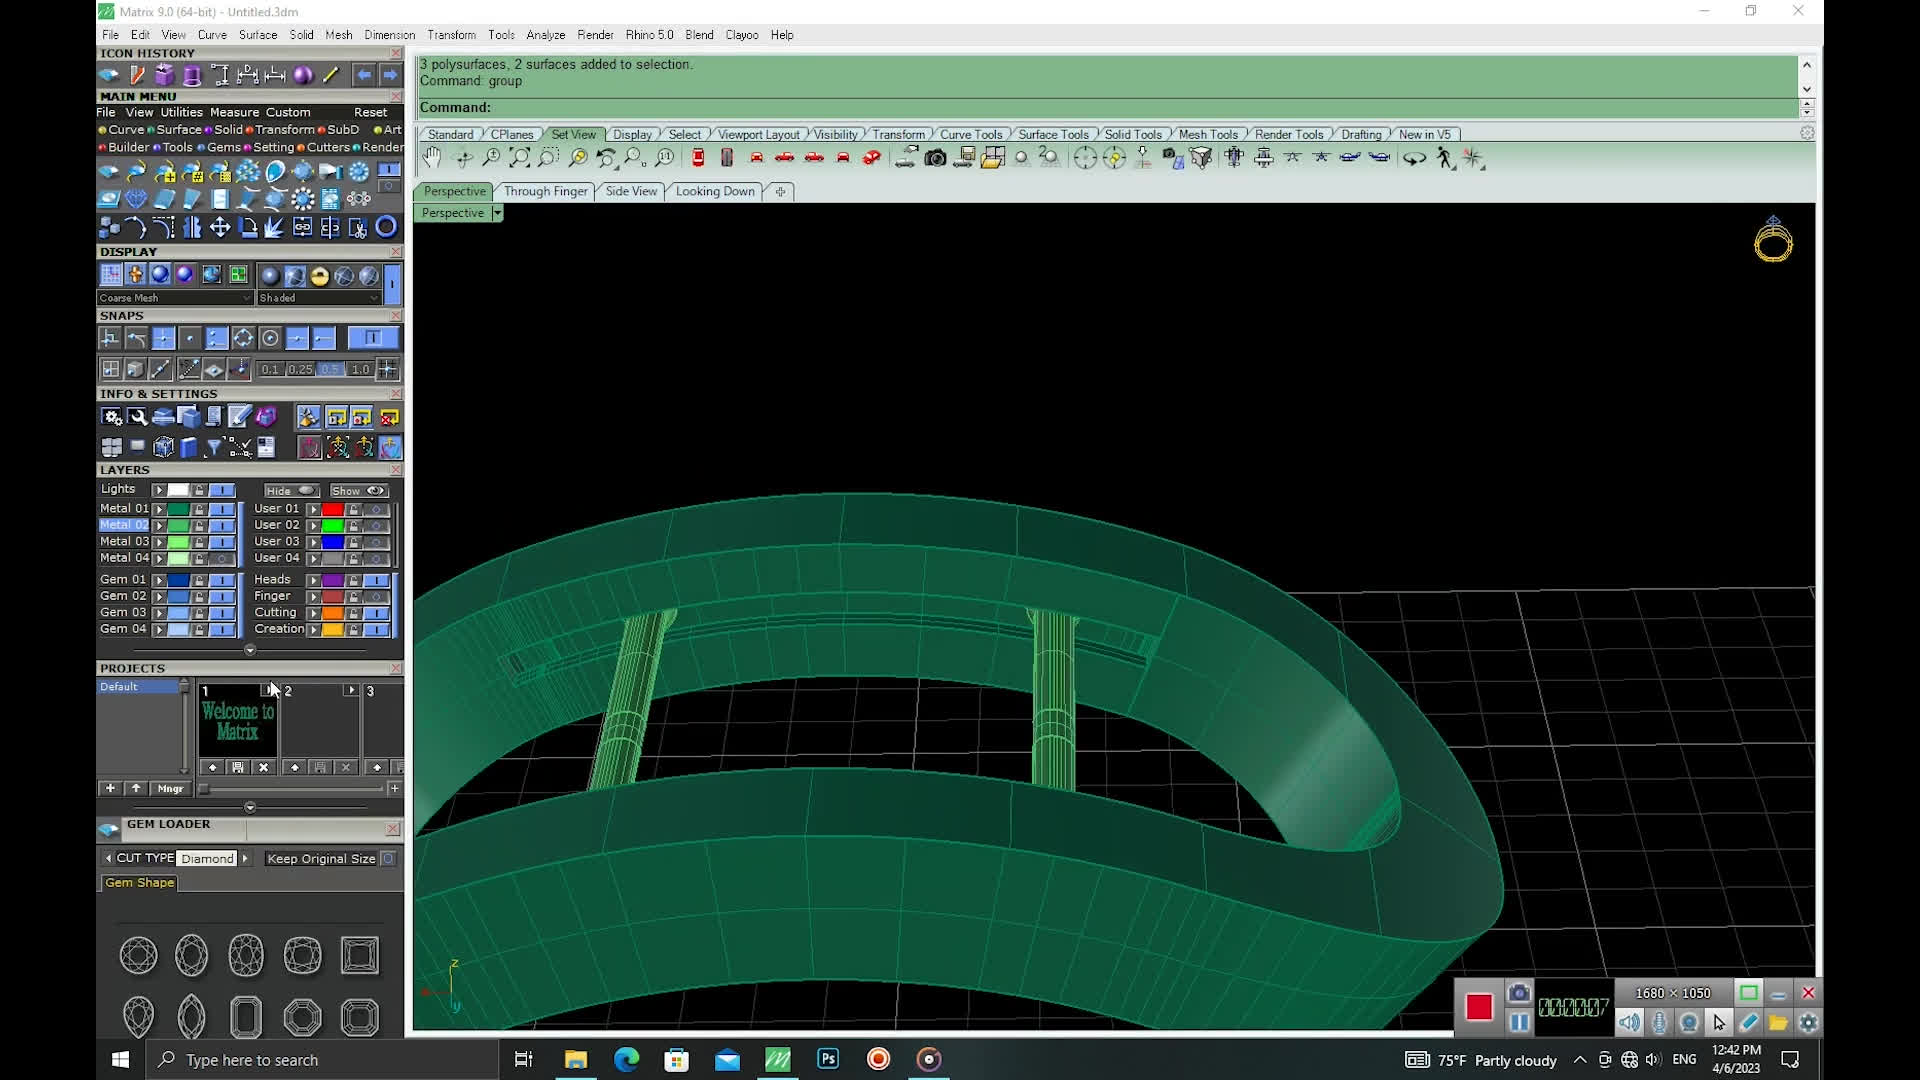1920x1080 pixels.
Task: Select the emerald cut gem shape
Action: pyautogui.click(x=246, y=1018)
